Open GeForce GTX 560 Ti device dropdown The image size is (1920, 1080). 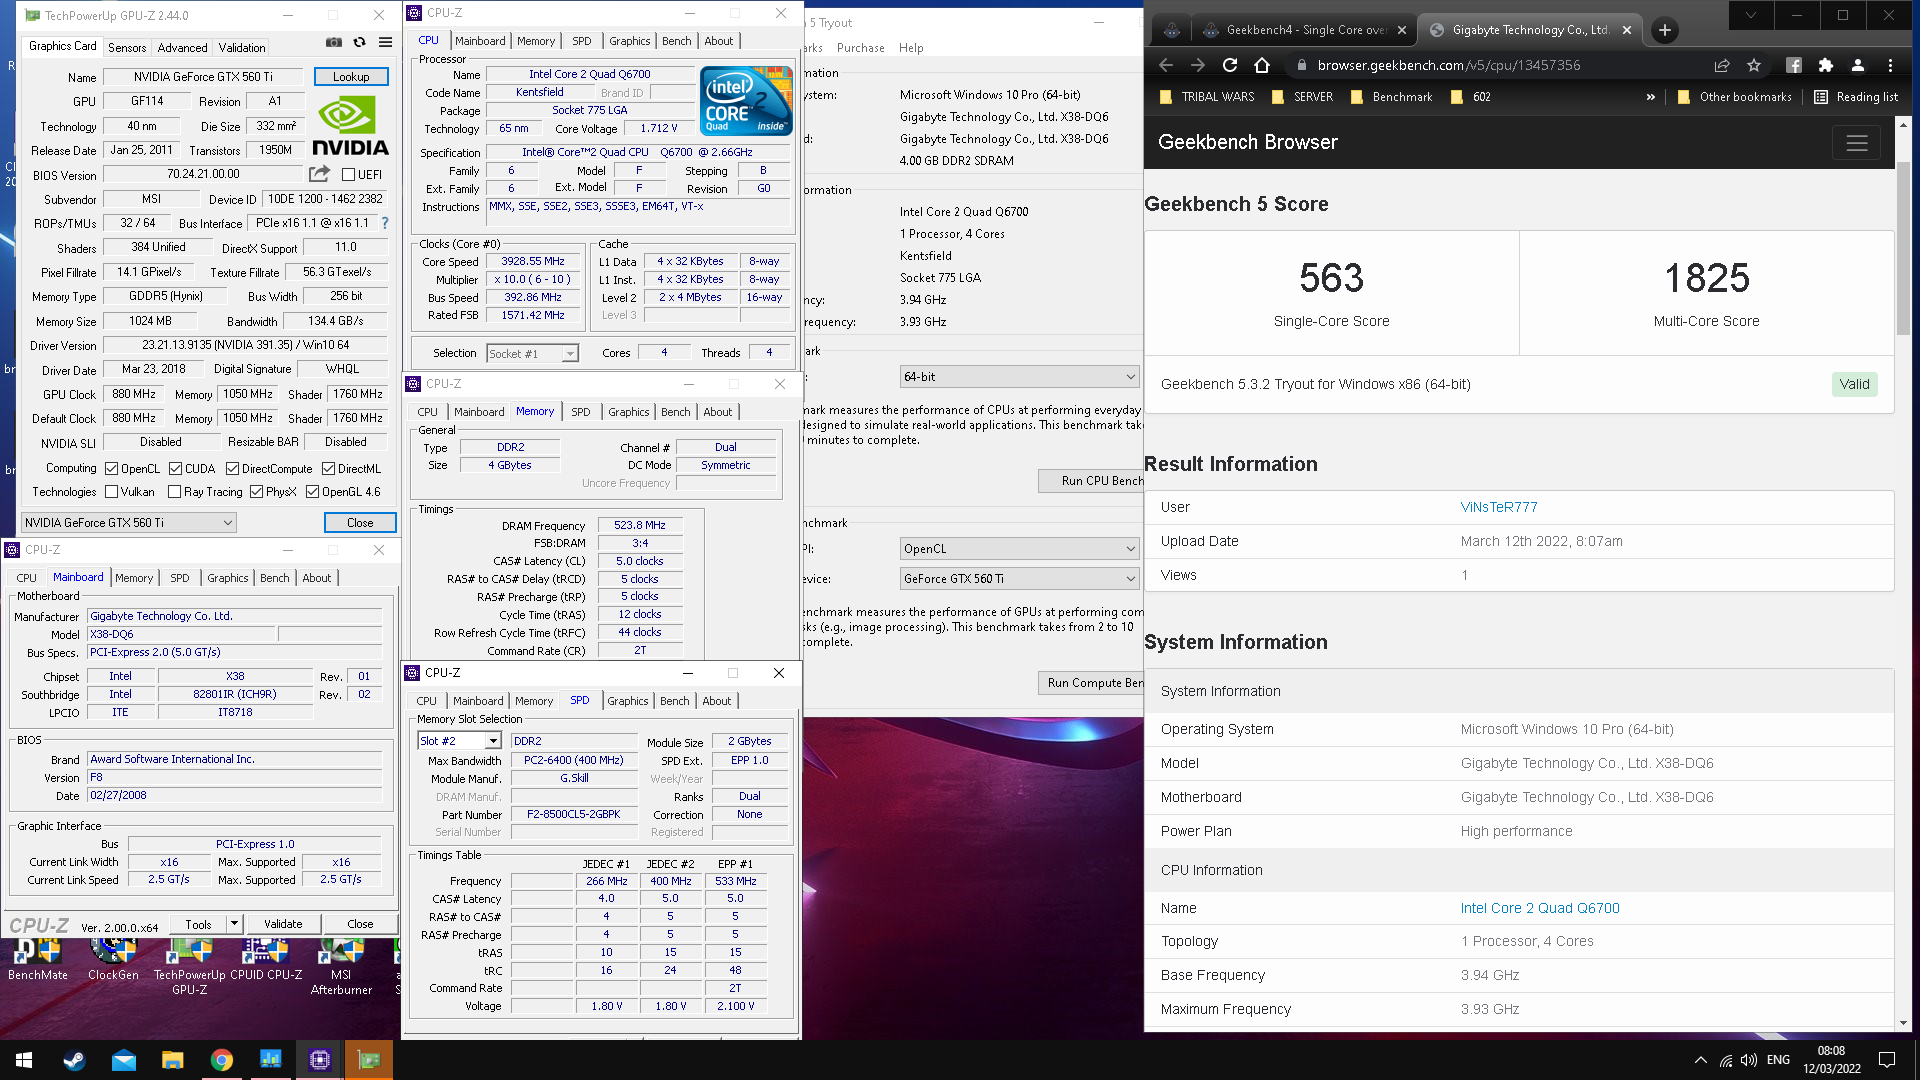click(x=1019, y=579)
